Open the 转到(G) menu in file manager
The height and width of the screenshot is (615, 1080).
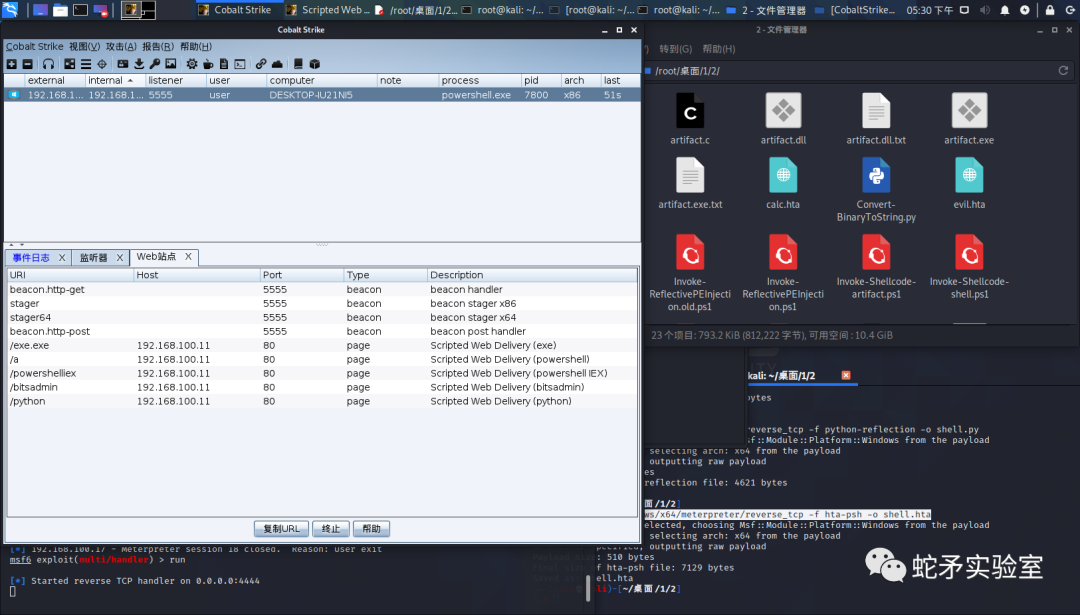(675, 49)
